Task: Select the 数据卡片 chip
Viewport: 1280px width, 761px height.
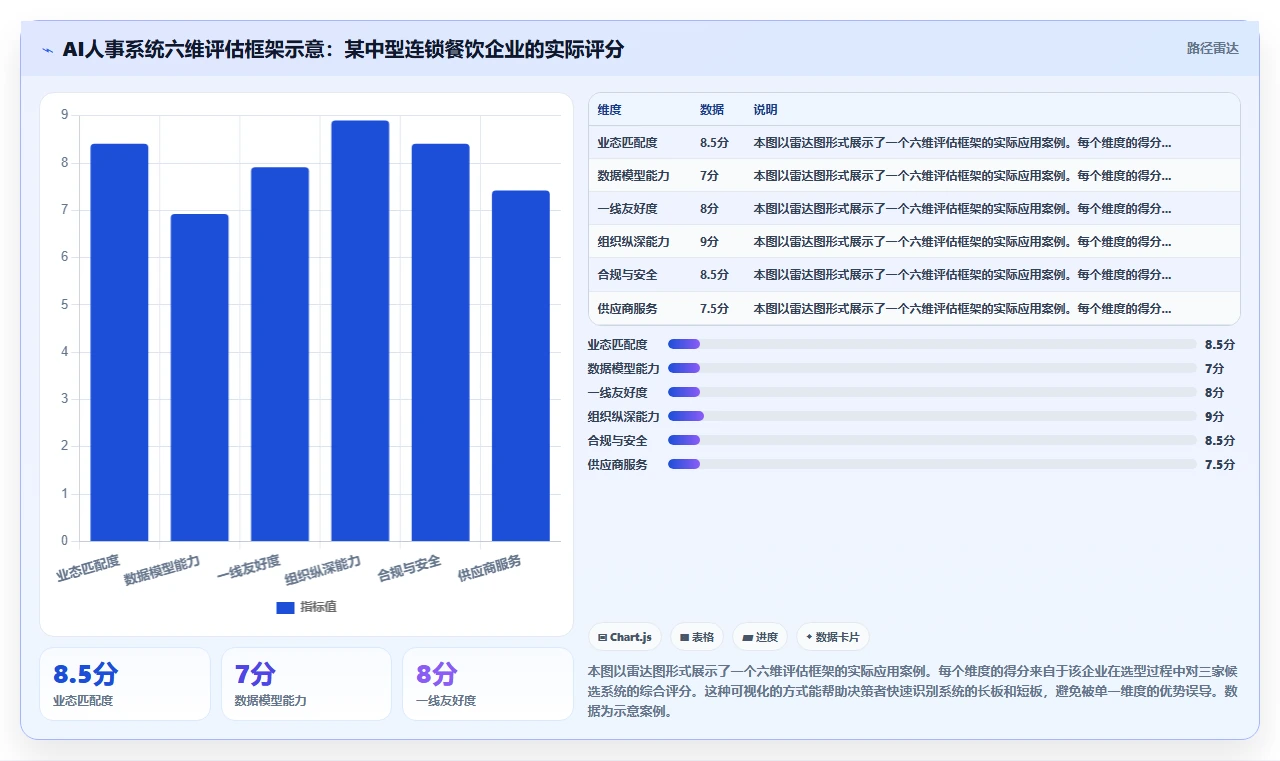Action: (833, 637)
